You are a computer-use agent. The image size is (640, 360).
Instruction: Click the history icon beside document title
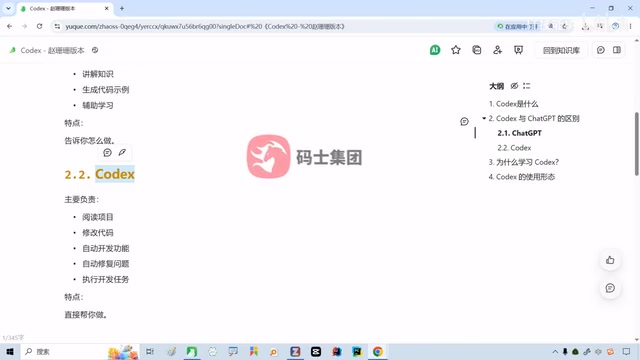click(95, 50)
